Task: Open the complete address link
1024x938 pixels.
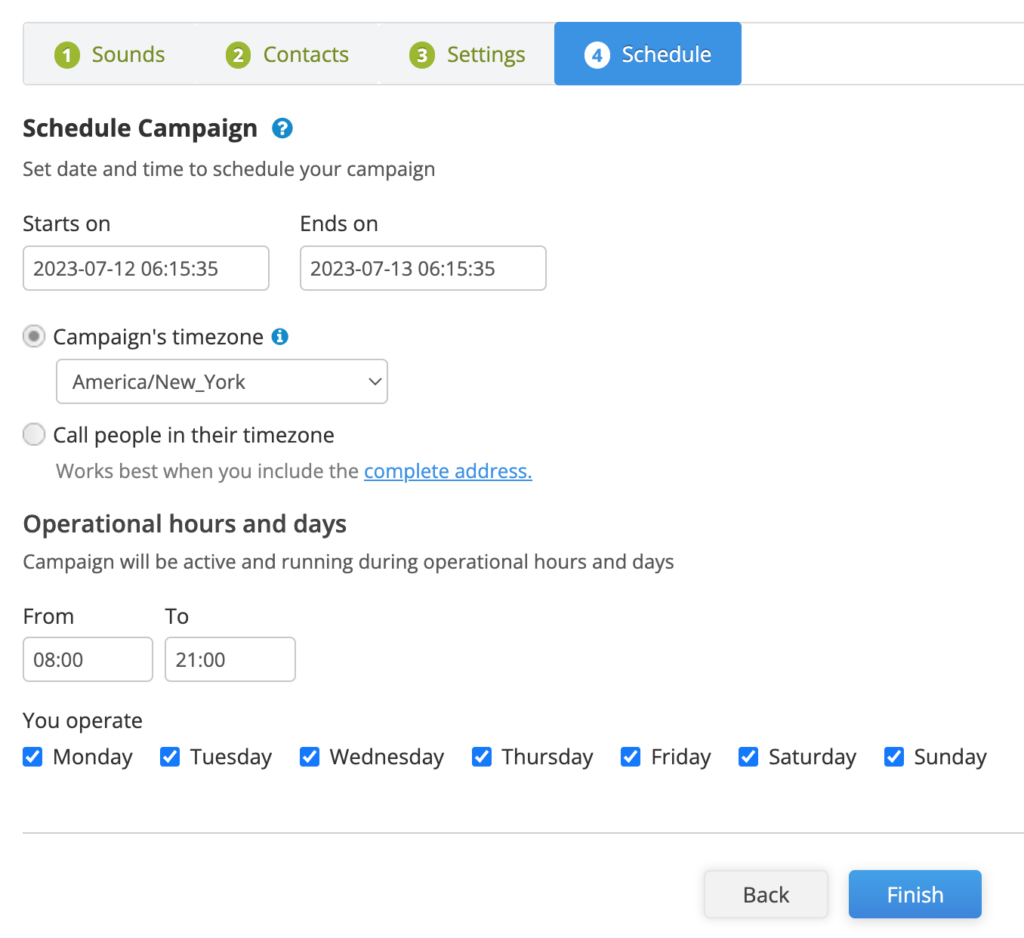Action: point(448,471)
